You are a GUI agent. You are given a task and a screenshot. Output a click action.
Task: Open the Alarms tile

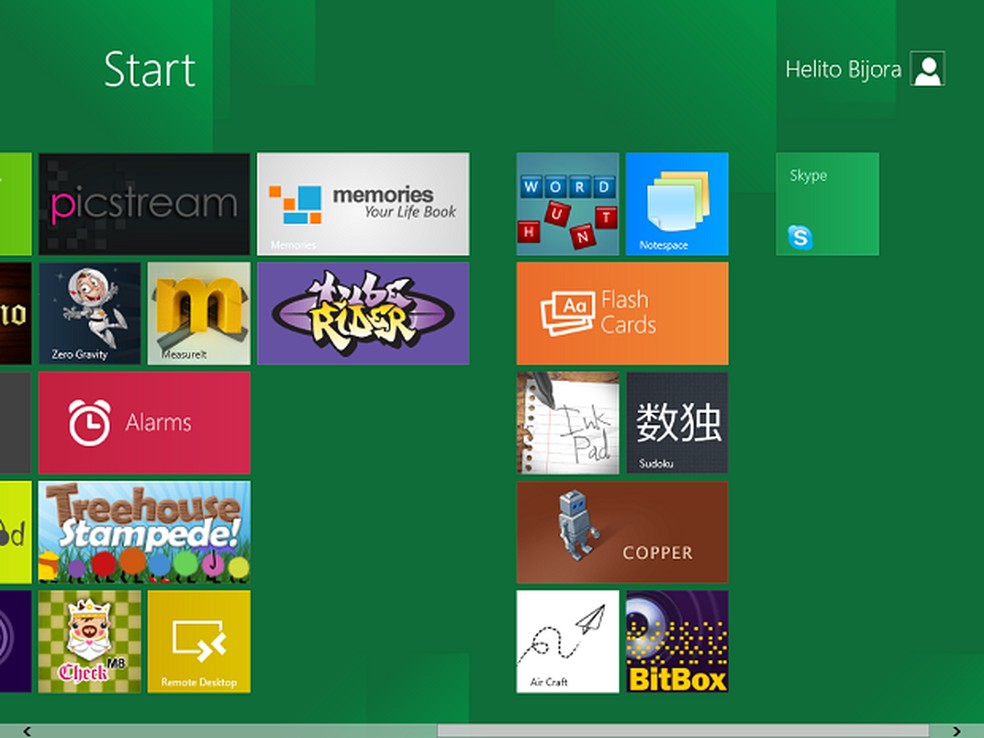(144, 423)
